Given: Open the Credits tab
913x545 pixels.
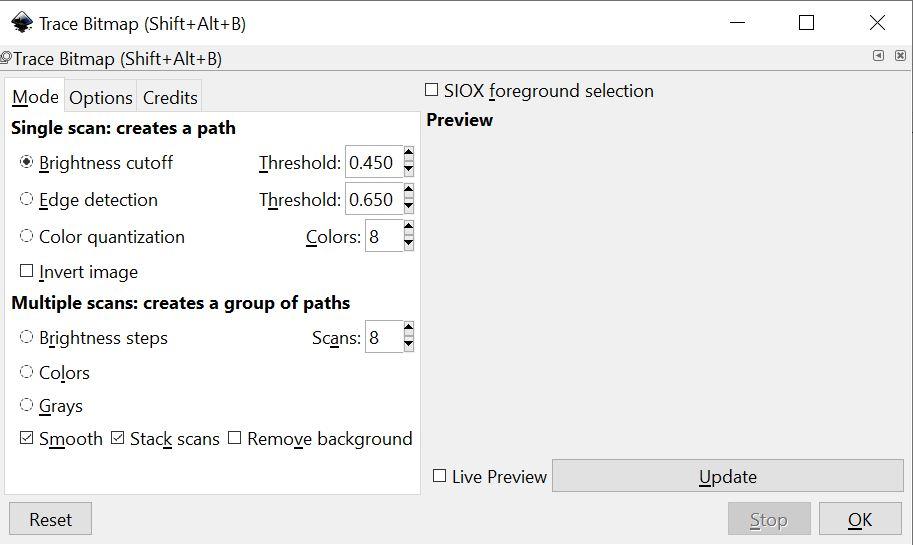Looking at the screenshot, I should [170, 97].
